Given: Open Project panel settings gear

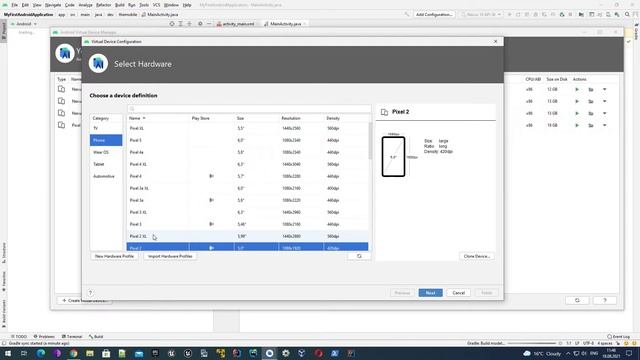Looking at the screenshot, I should [x=200, y=24].
